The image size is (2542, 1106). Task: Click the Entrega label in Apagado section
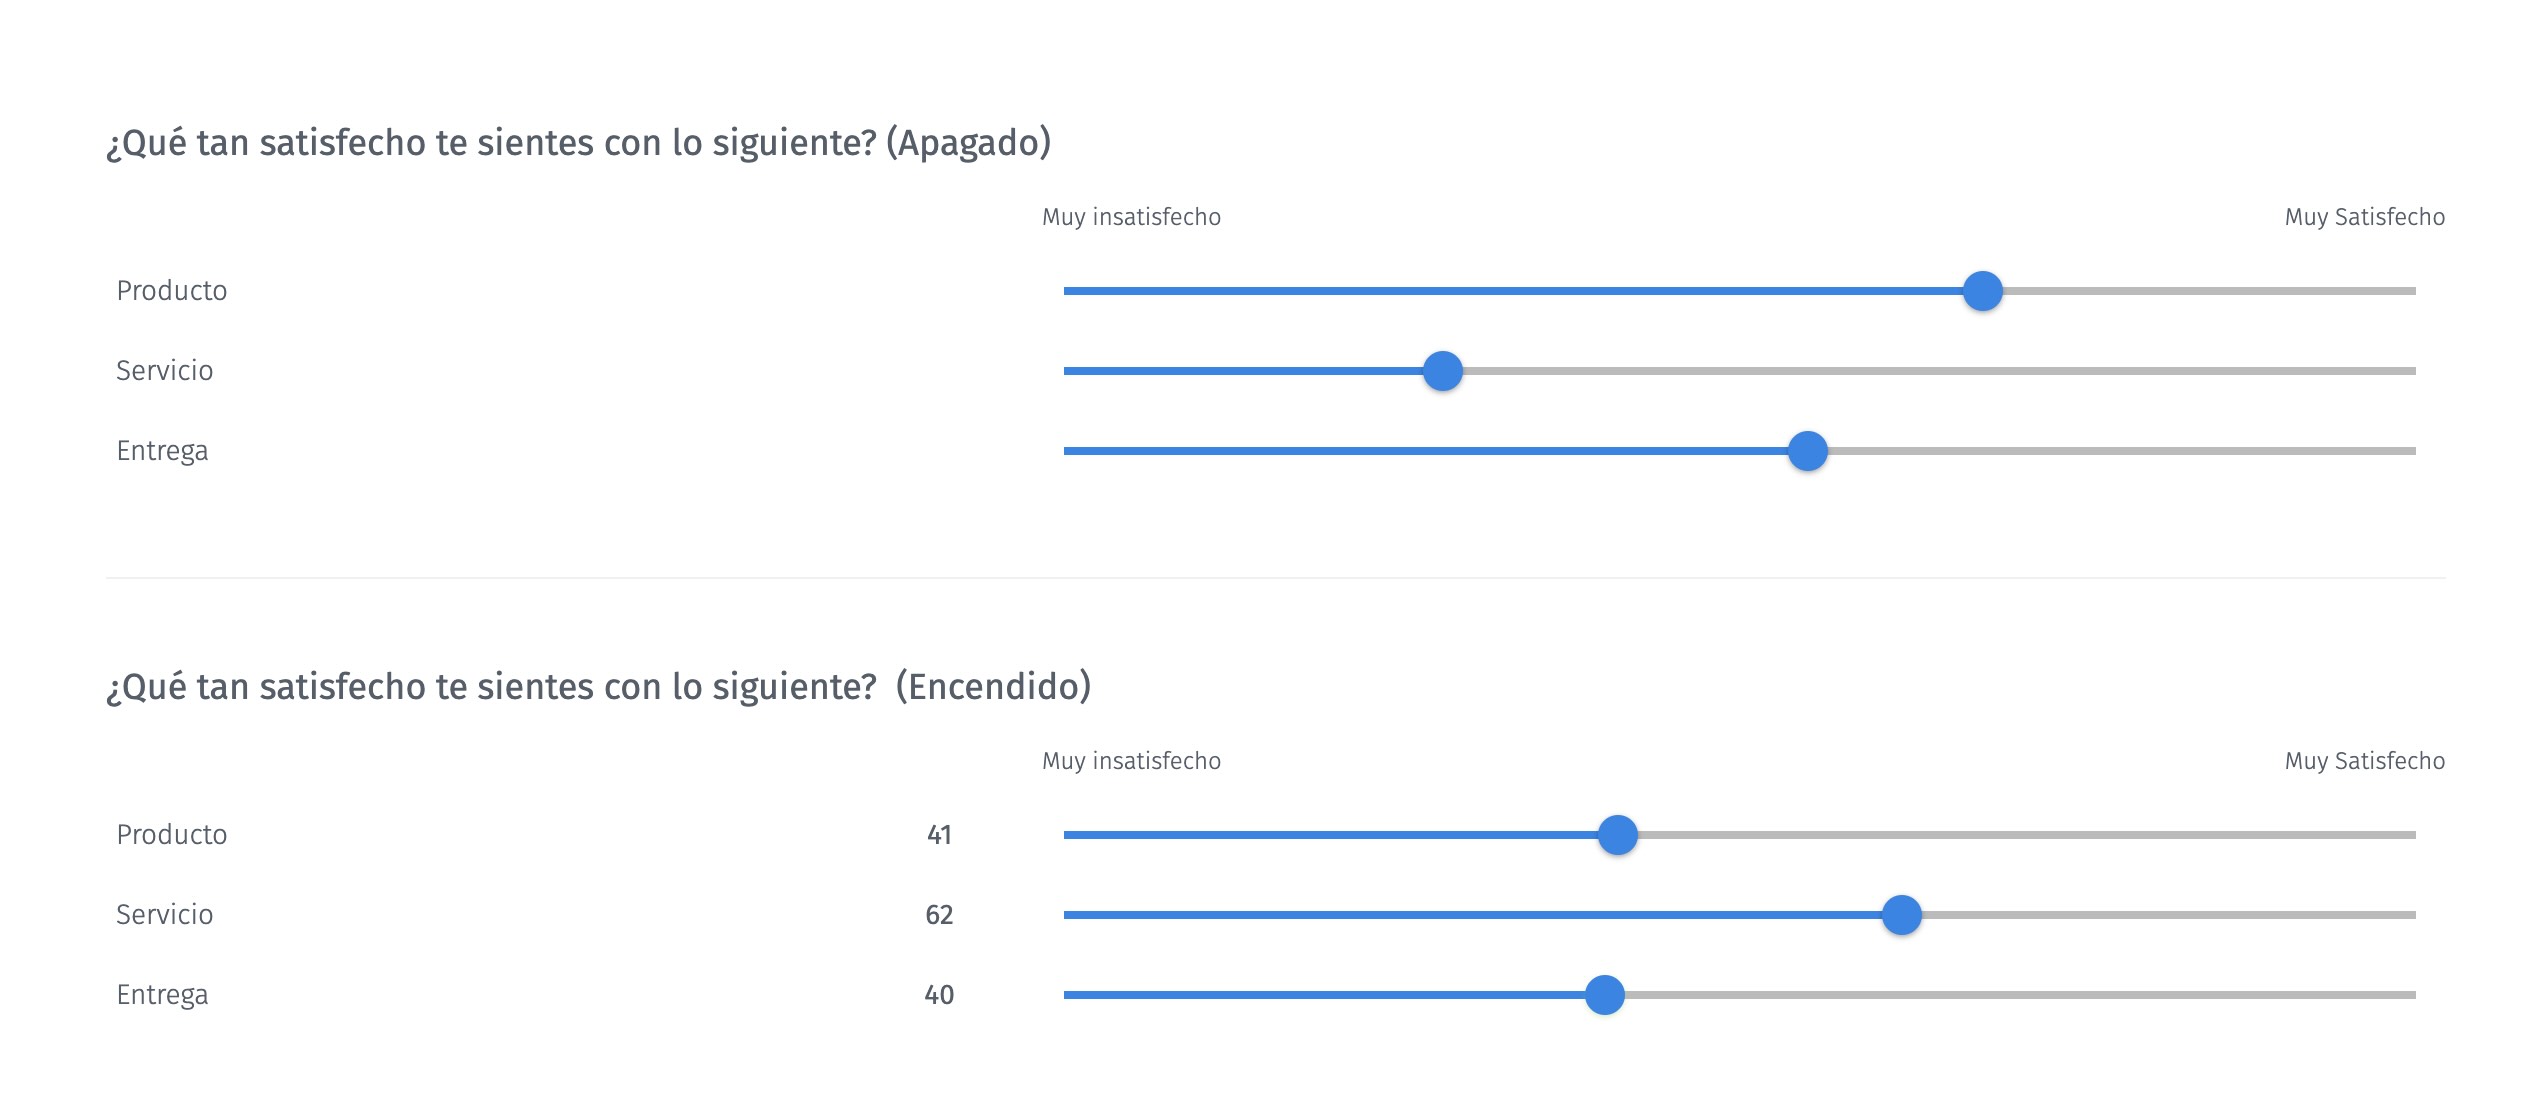(x=163, y=451)
